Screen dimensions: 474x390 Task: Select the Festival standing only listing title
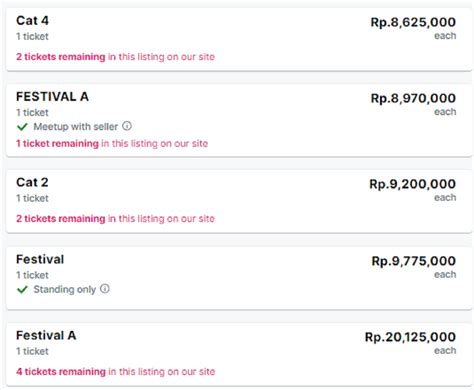40,259
